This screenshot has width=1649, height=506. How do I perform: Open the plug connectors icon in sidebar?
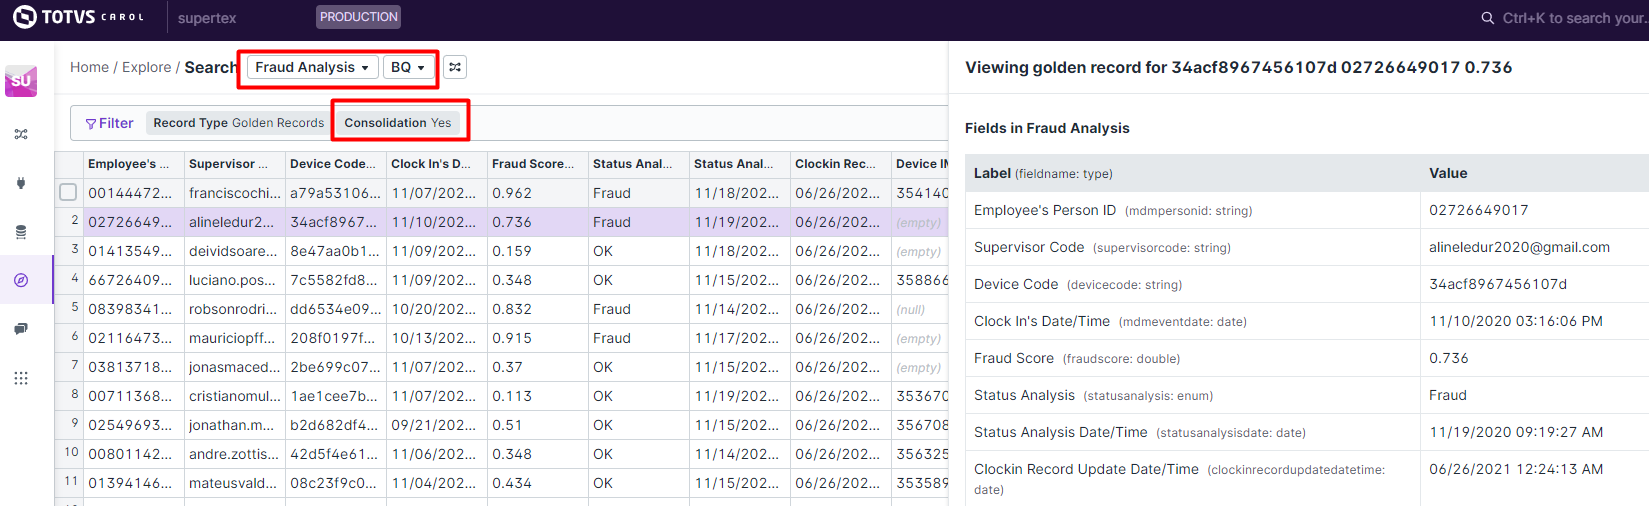pos(21,183)
